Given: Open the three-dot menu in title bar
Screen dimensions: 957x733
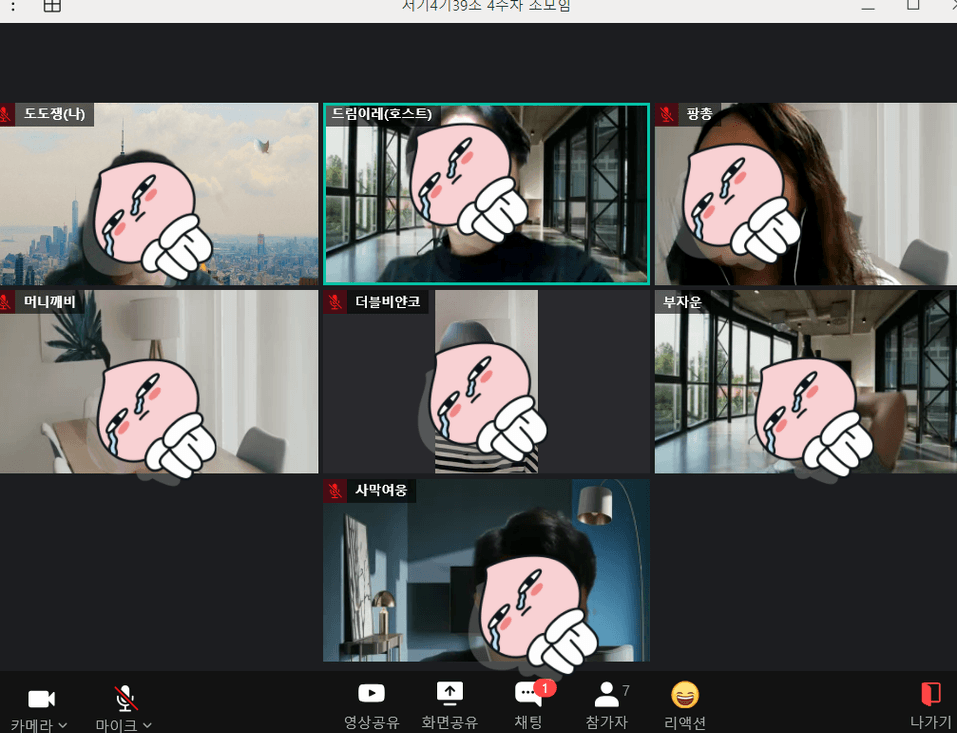Looking at the screenshot, I should 13,5.
